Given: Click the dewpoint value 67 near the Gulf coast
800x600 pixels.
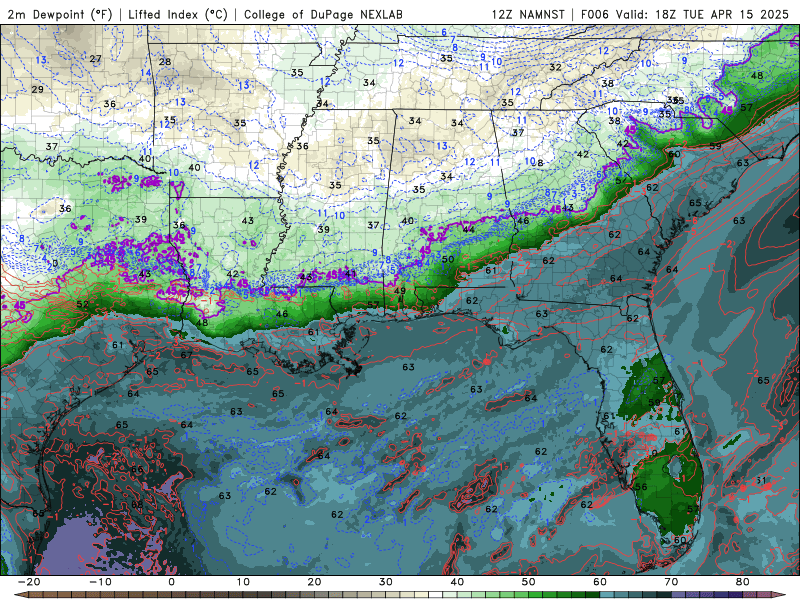Looking at the screenshot, I should [186, 355].
